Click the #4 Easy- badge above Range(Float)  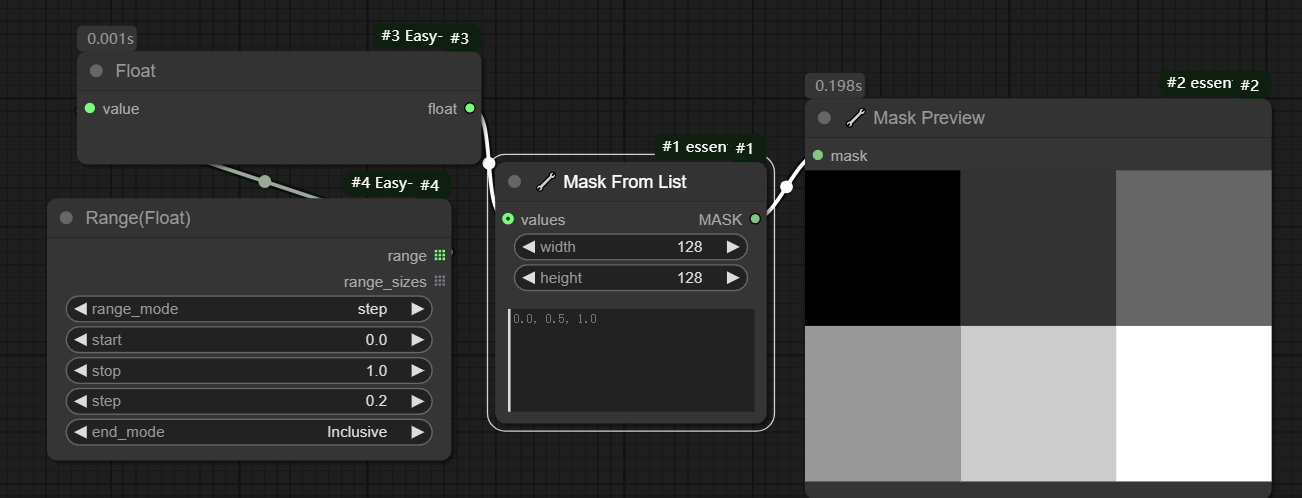coord(381,183)
